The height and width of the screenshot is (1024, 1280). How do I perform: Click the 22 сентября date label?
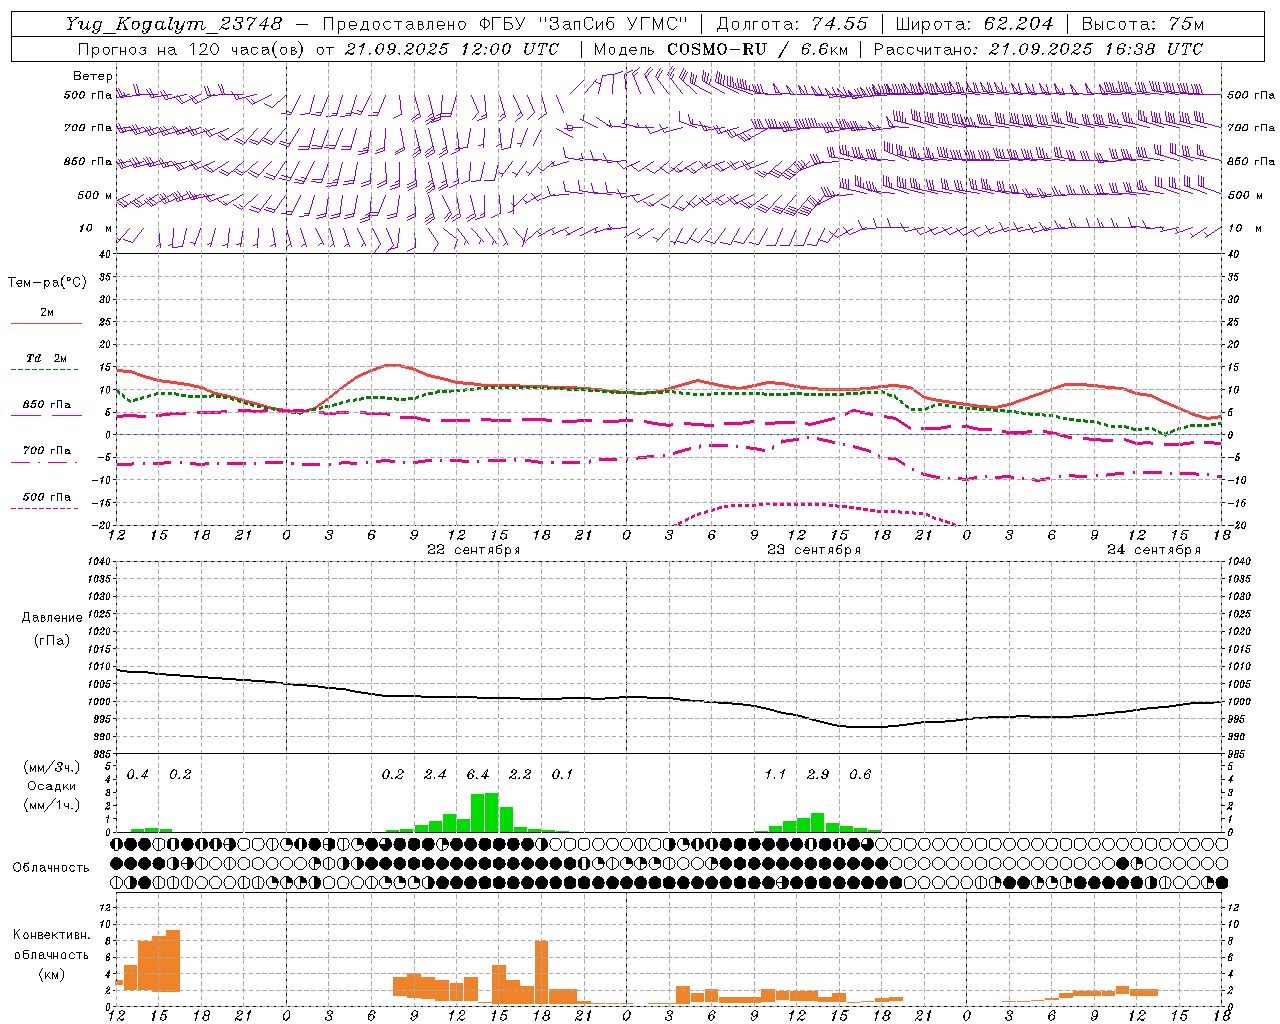473,550
